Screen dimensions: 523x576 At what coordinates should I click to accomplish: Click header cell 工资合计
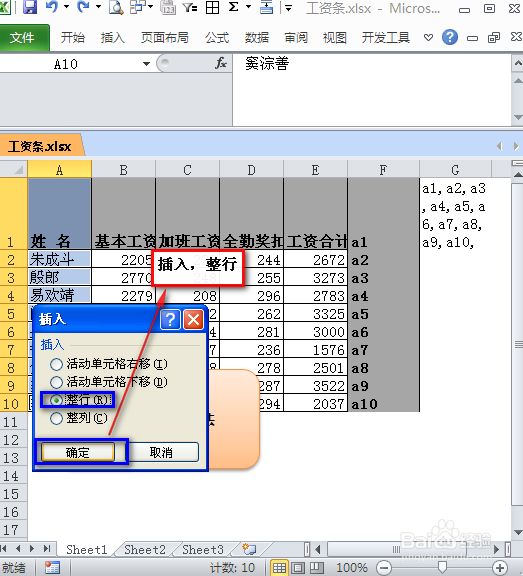(x=315, y=214)
